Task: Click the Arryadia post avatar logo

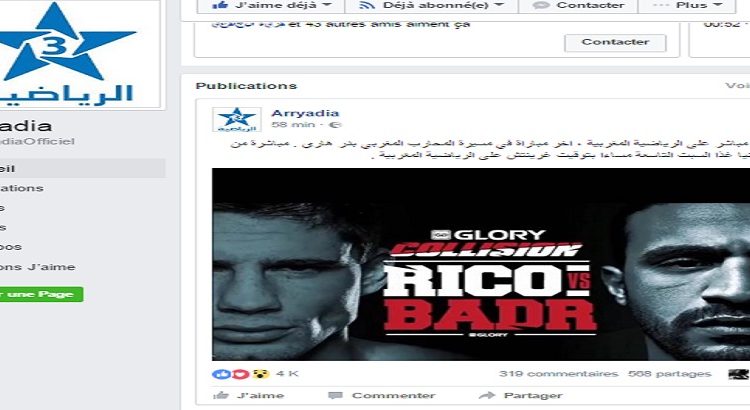Action: 237,120
